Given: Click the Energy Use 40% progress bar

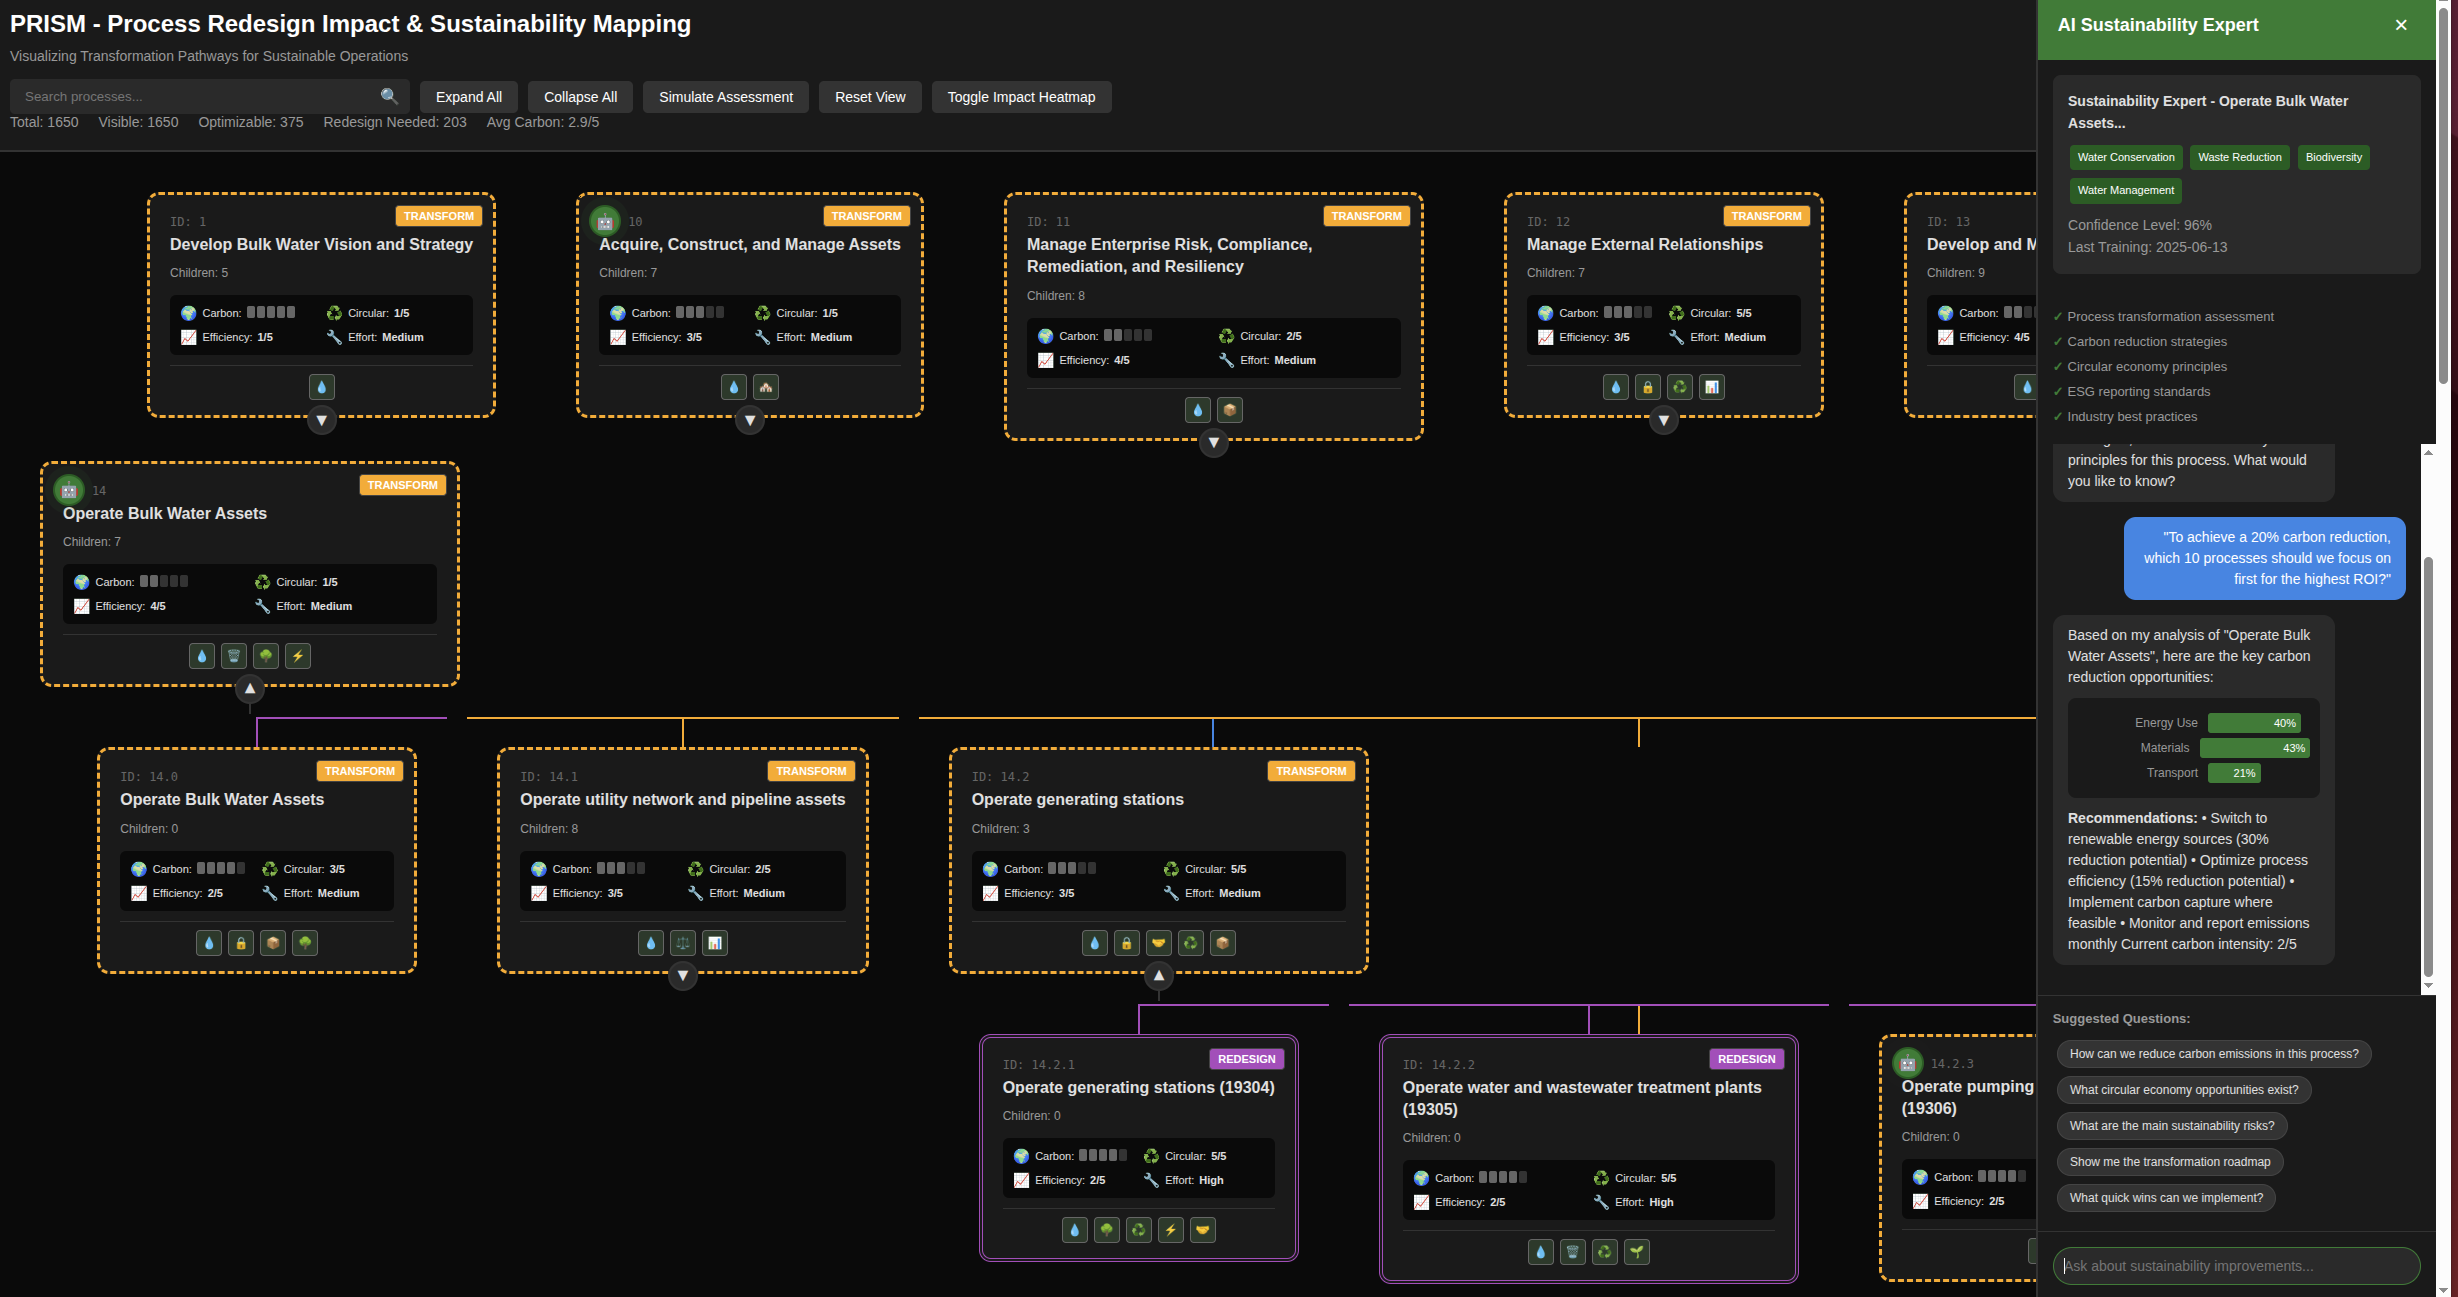Looking at the screenshot, I should [2255, 722].
